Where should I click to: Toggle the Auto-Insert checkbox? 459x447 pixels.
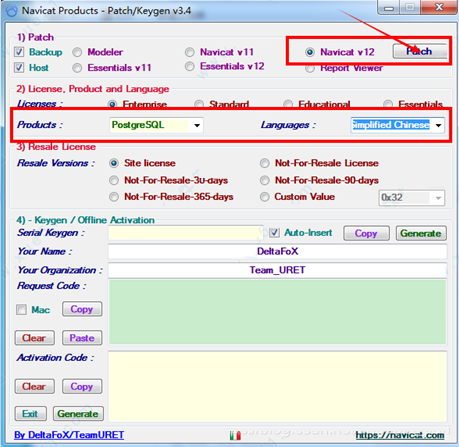click(274, 232)
